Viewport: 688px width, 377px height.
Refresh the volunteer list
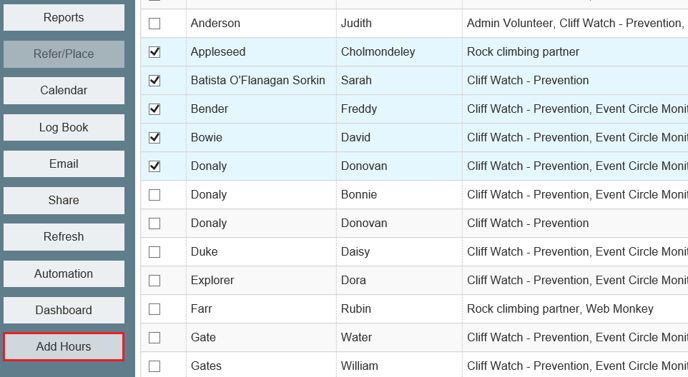pyautogui.click(x=64, y=237)
